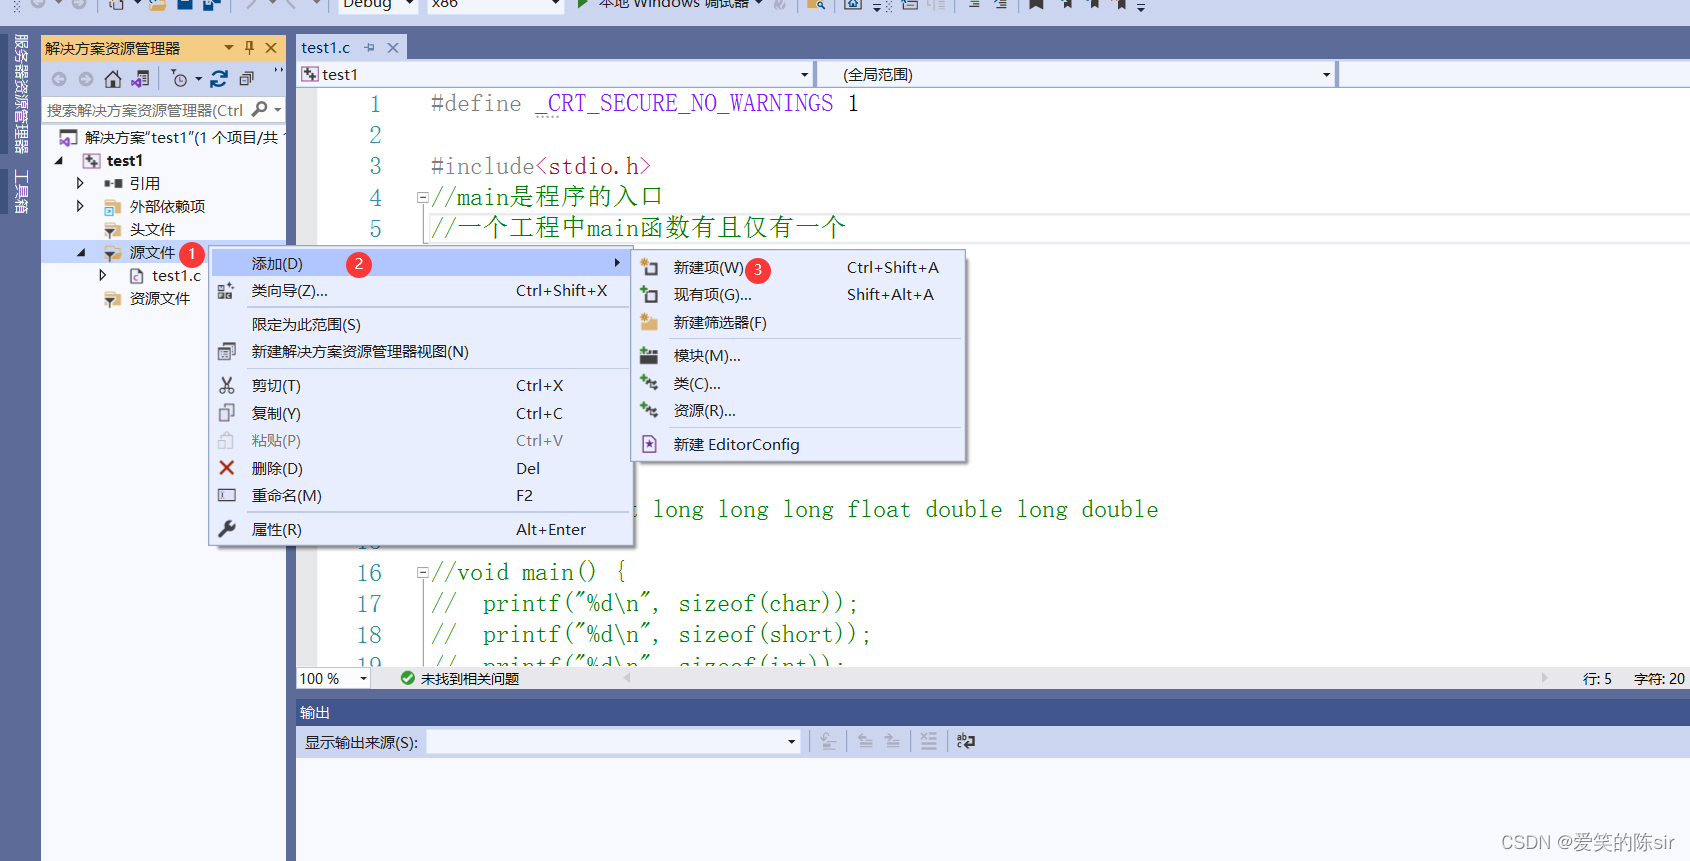Click the search magnifier in Solution Explorer

click(x=260, y=109)
